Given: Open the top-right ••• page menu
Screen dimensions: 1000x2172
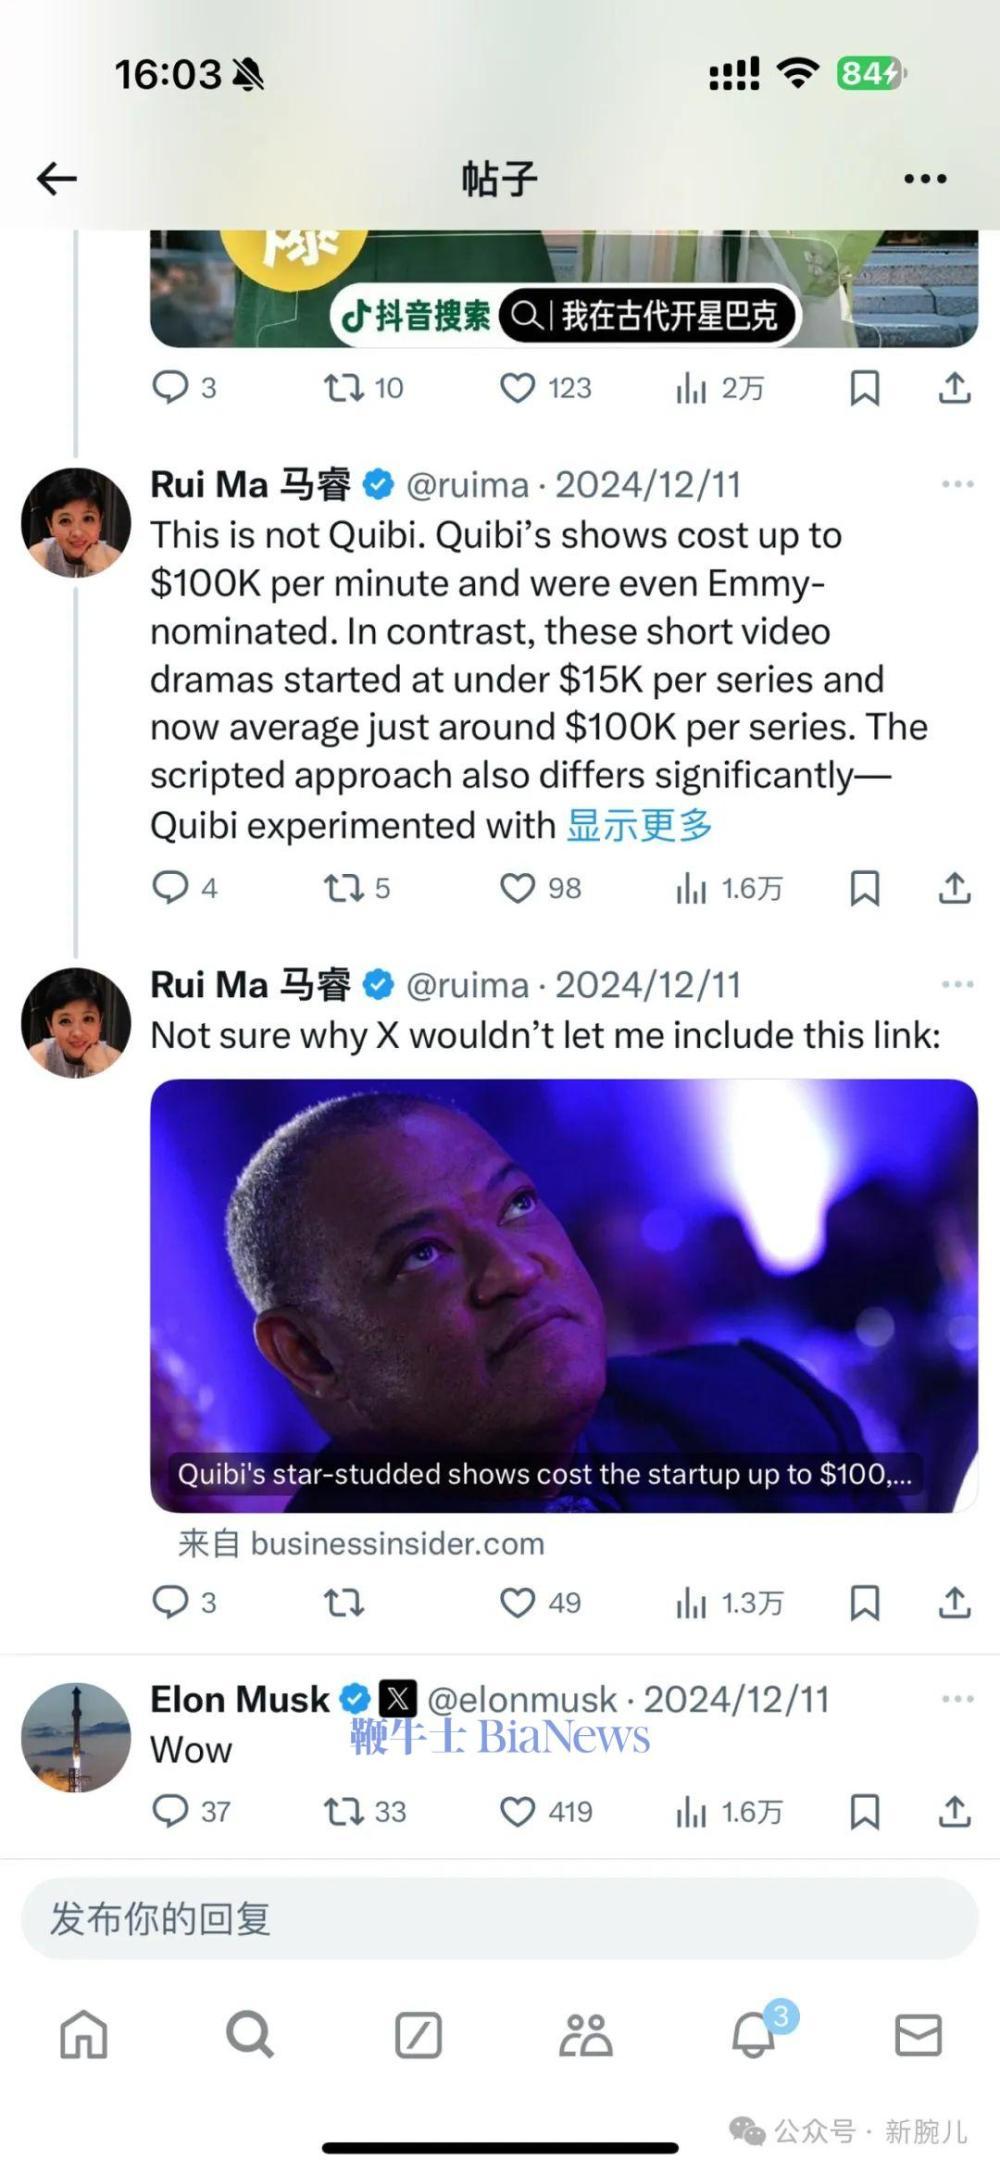Looking at the screenshot, I should click(x=924, y=177).
